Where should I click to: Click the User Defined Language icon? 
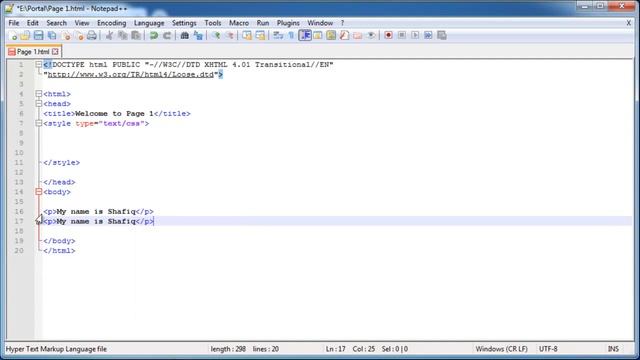(x=318, y=36)
